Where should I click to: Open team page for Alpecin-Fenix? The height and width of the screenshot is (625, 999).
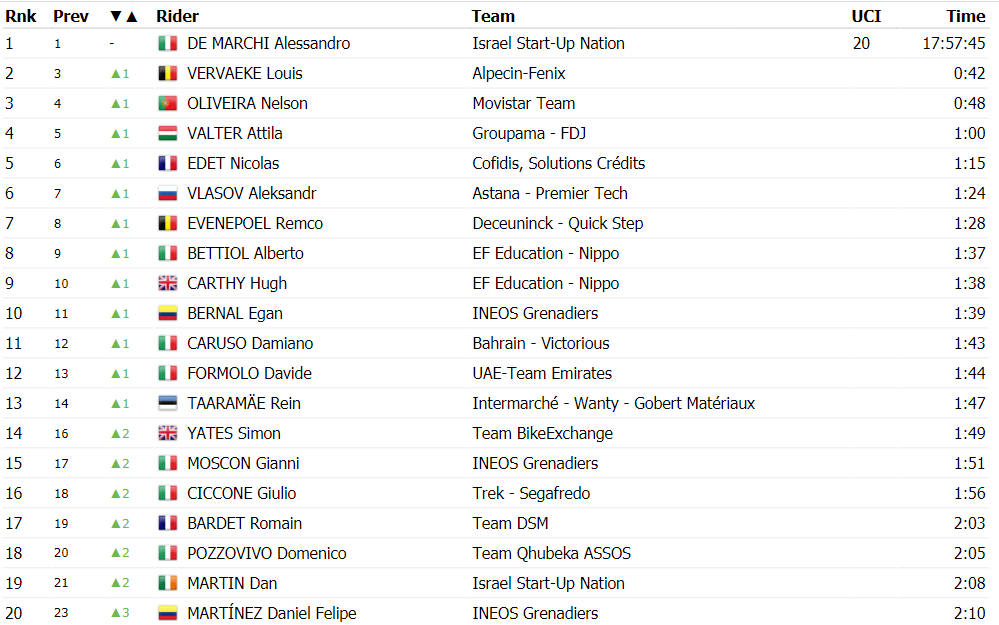tap(519, 73)
